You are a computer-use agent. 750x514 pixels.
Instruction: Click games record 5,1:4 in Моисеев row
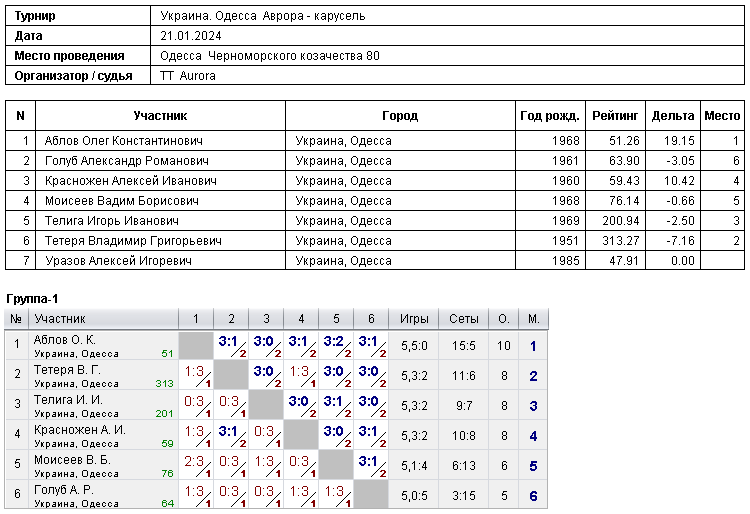click(414, 466)
